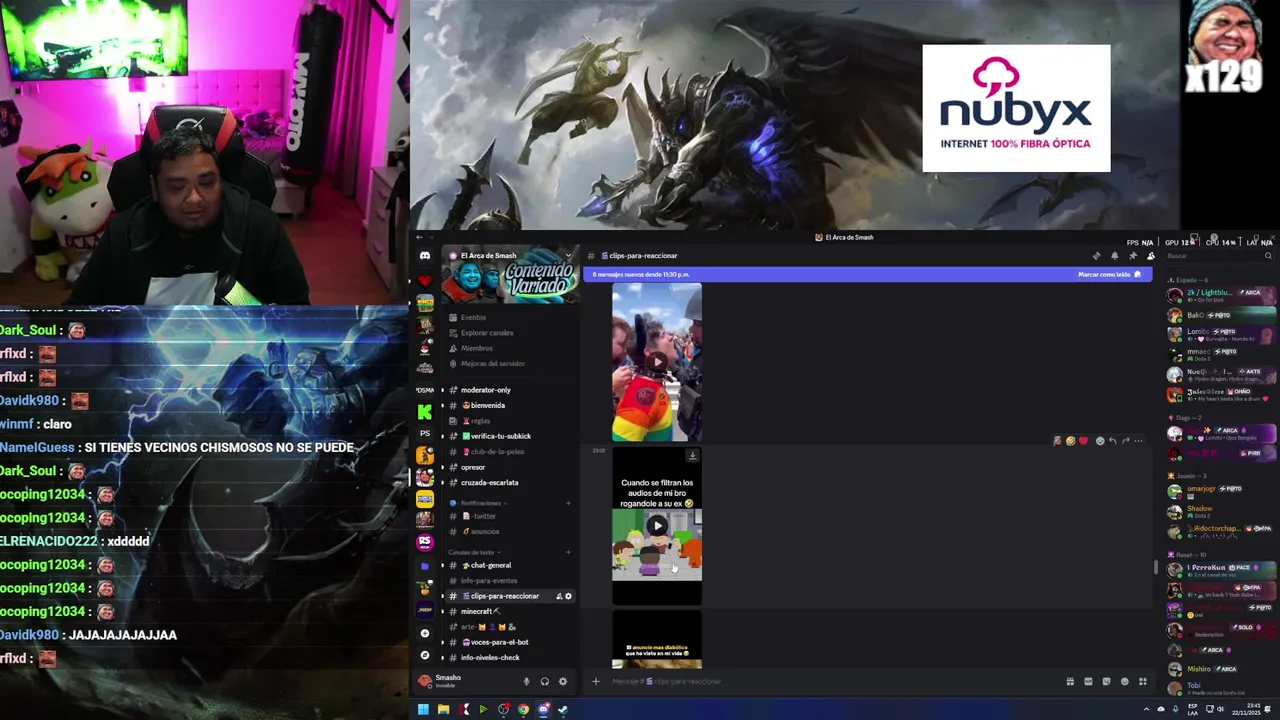Viewport: 1280px width, 720px height.
Task: Show hidden tray icons chevron
Action: [1147, 710]
